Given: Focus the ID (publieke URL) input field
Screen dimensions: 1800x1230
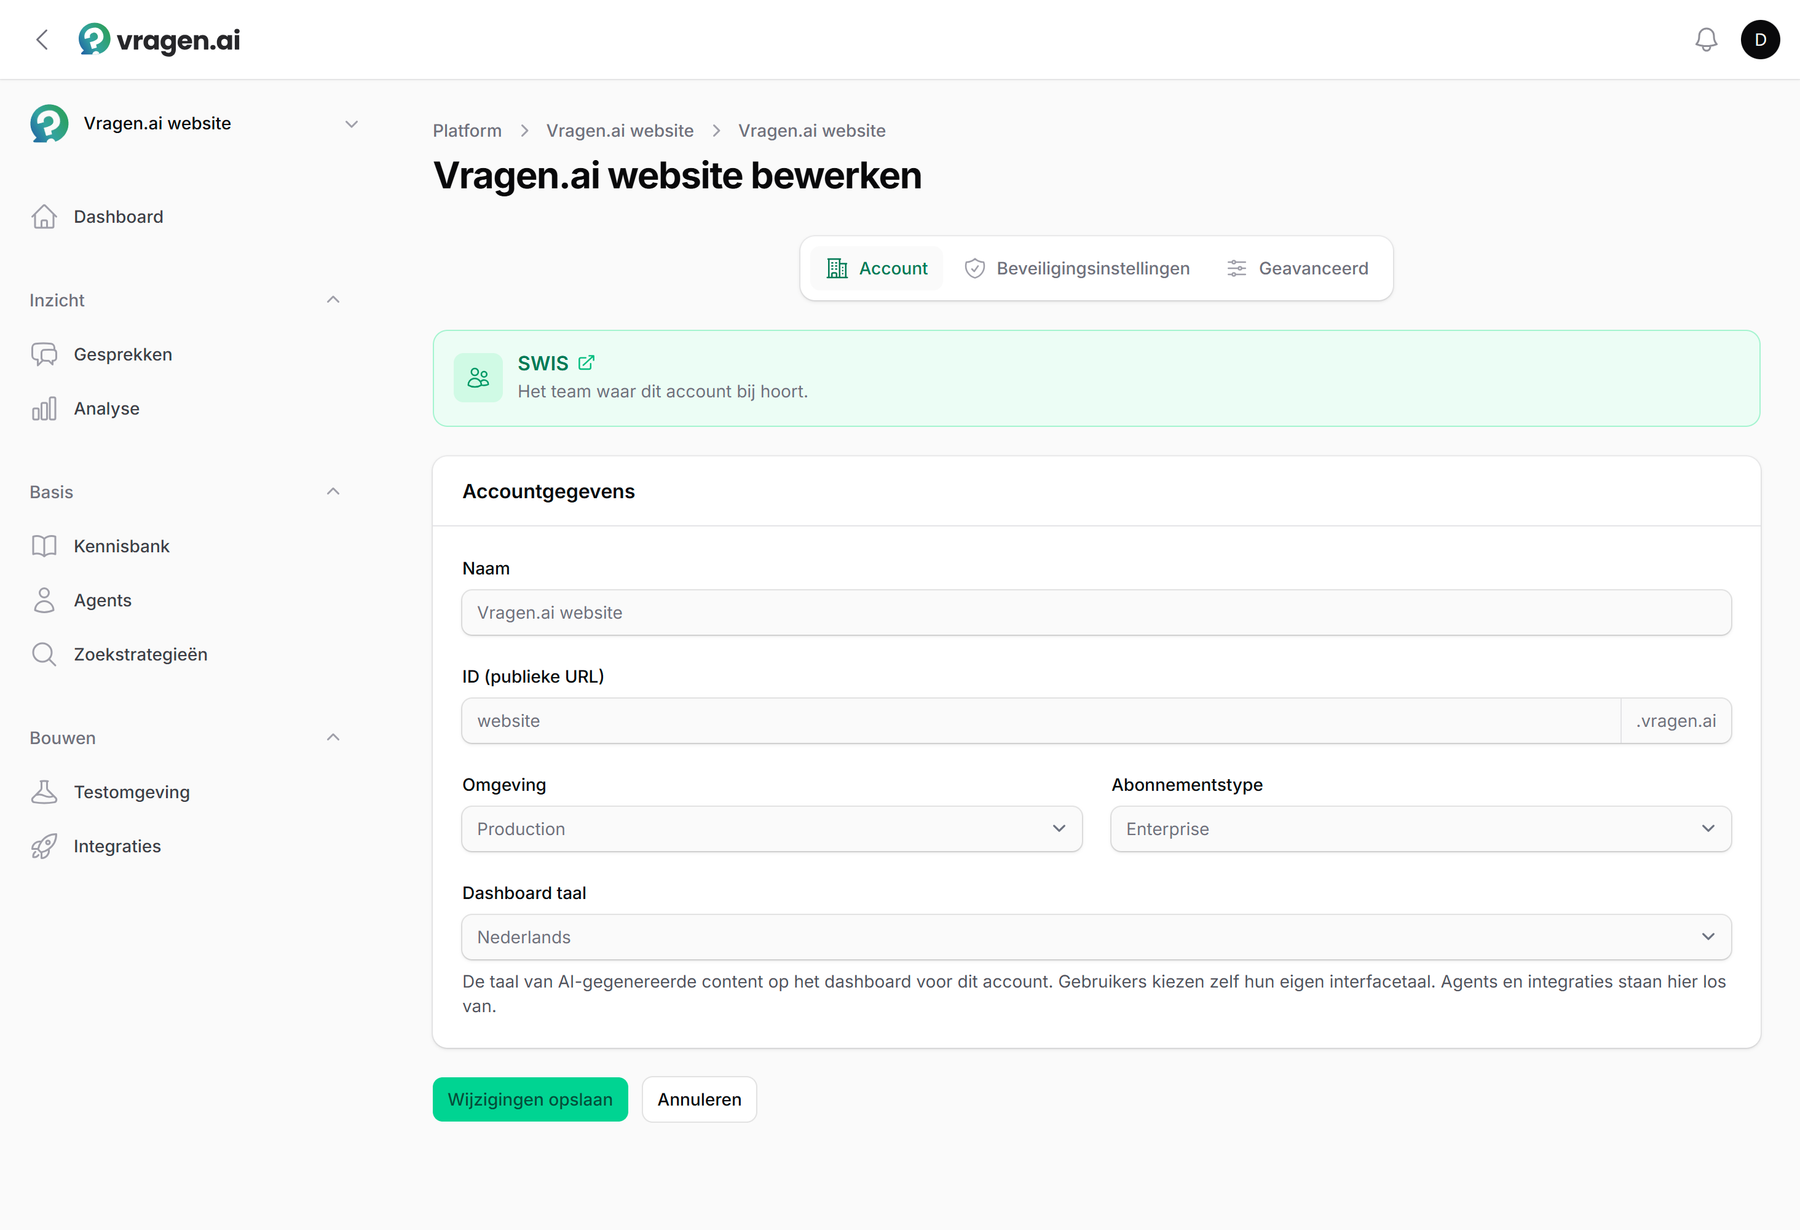Looking at the screenshot, I should [x=1041, y=721].
